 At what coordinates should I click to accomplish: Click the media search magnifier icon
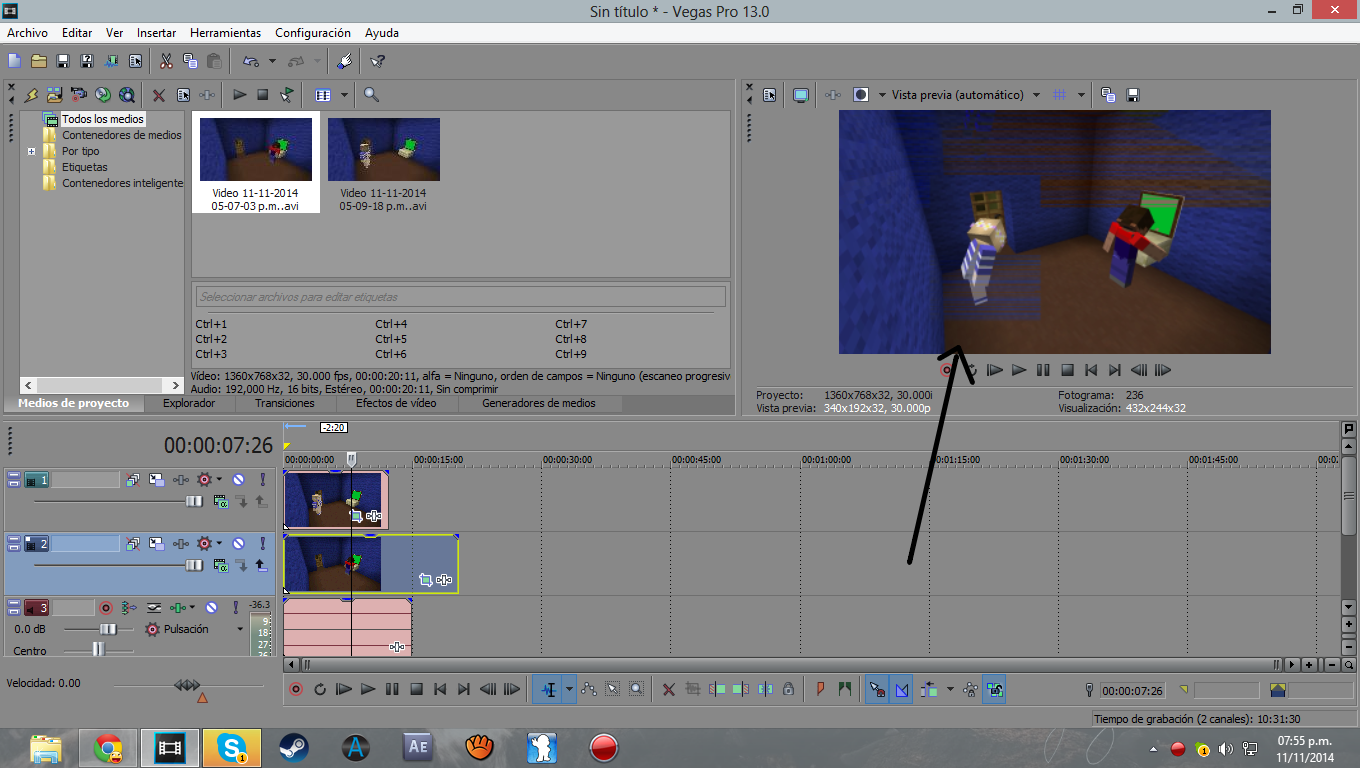(x=371, y=95)
